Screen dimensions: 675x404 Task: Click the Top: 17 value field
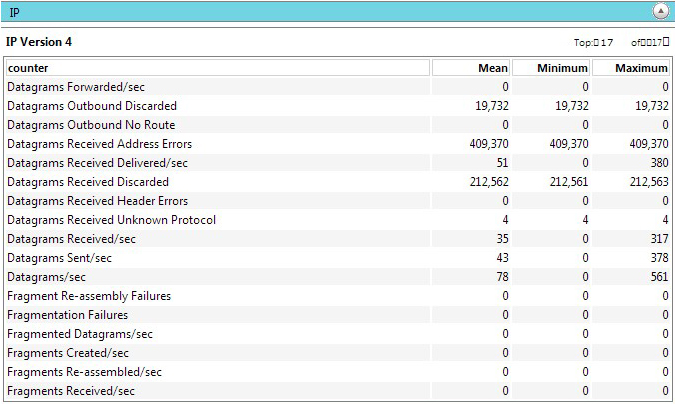603,42
